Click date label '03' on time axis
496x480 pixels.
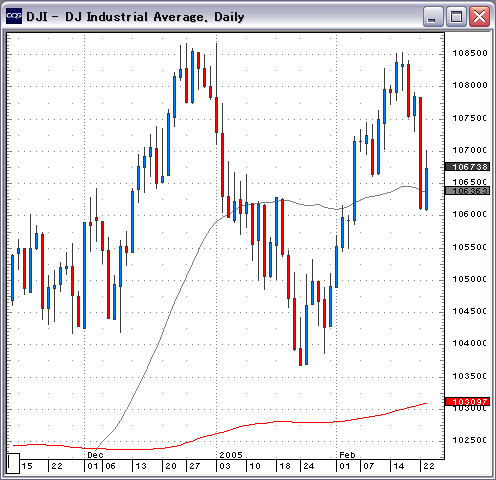click(x=225, y=466)
